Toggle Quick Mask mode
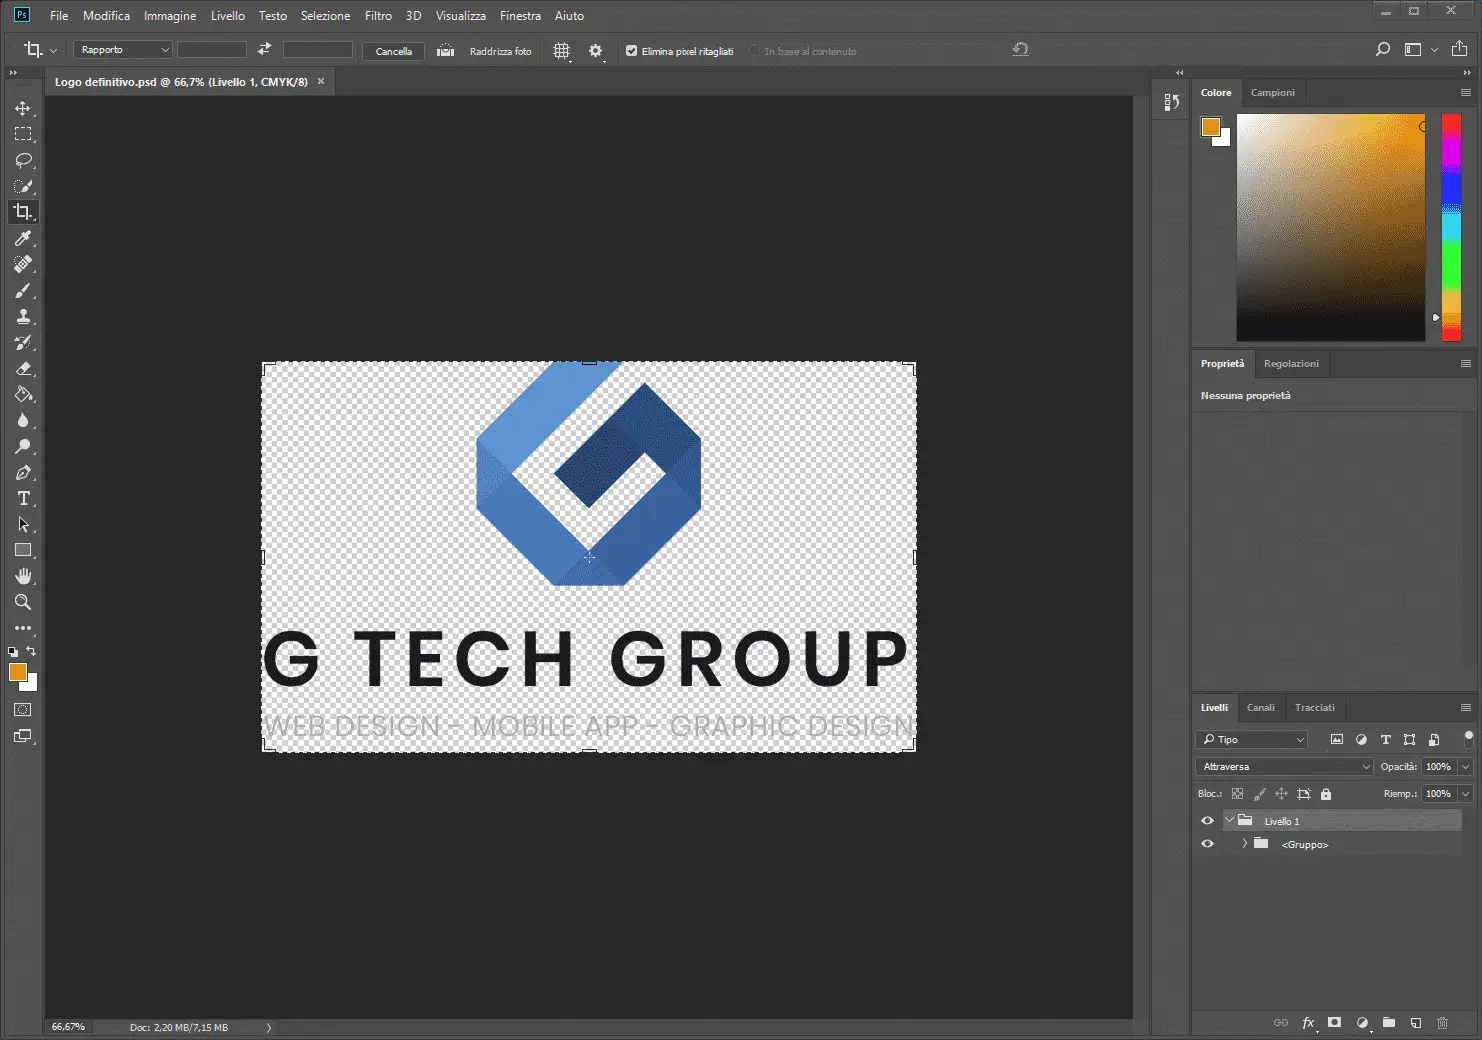1482x1040 pixels. [x=23, y=709]
